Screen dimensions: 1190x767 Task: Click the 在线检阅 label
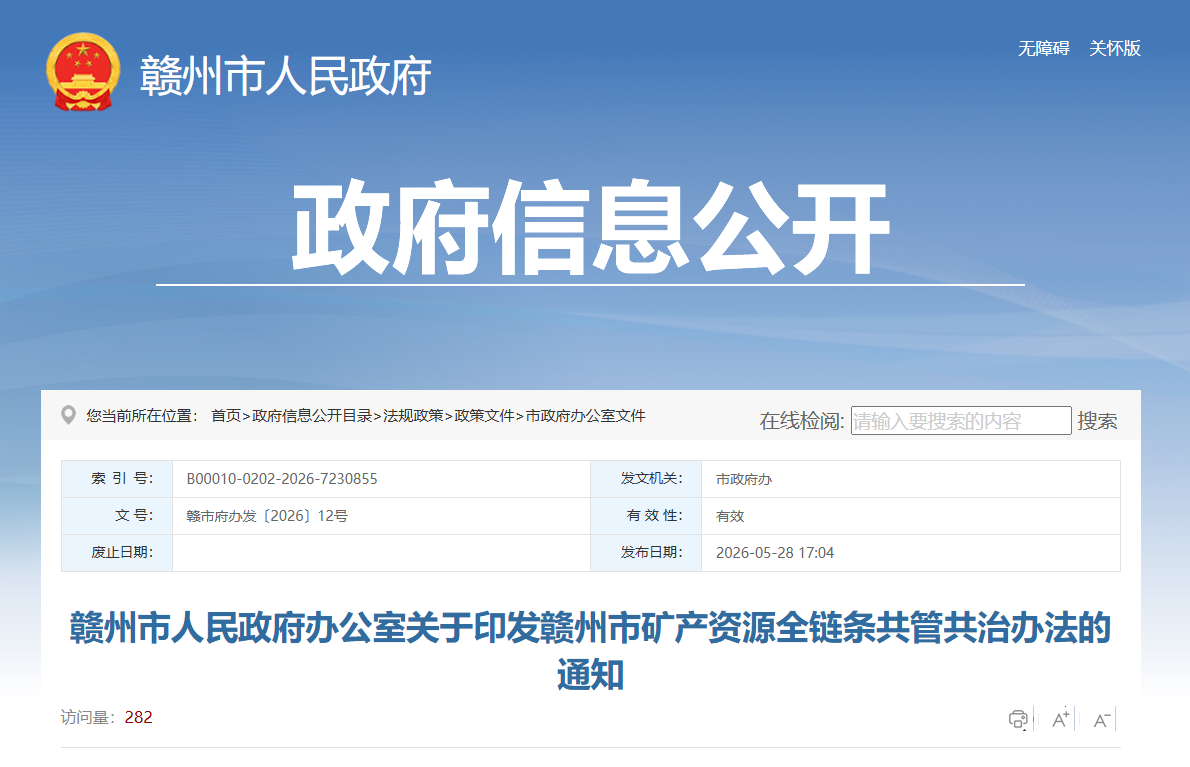(801, 421)
